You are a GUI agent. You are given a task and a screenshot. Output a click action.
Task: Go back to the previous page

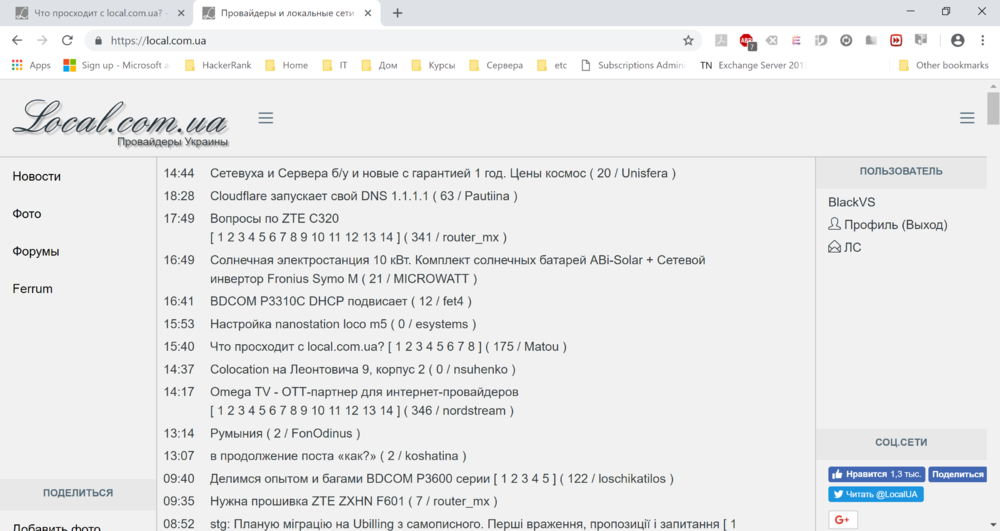tap(17, 41)
